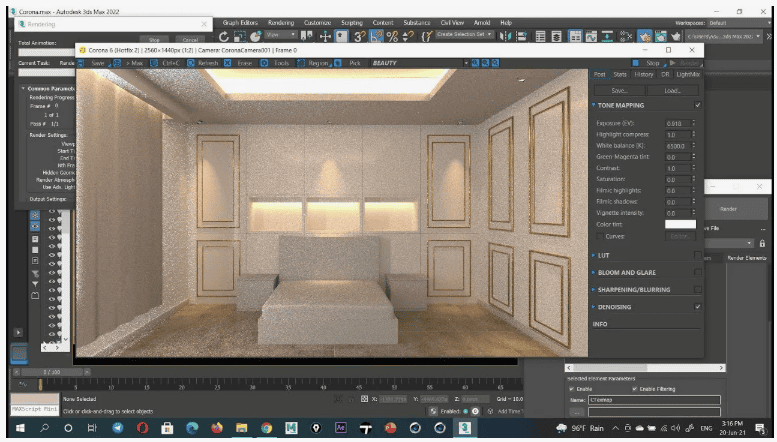Switch to the Stats tab
Image resolution: width=777 pixels, height=442 pixels.
620,74
